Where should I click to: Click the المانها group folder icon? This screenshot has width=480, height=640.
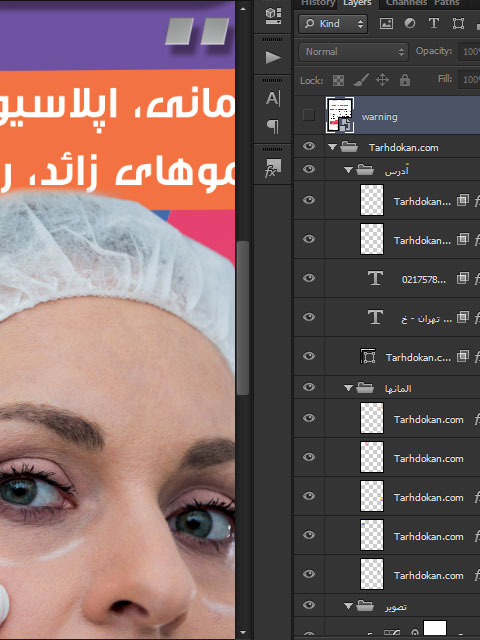tap(365, 388)
